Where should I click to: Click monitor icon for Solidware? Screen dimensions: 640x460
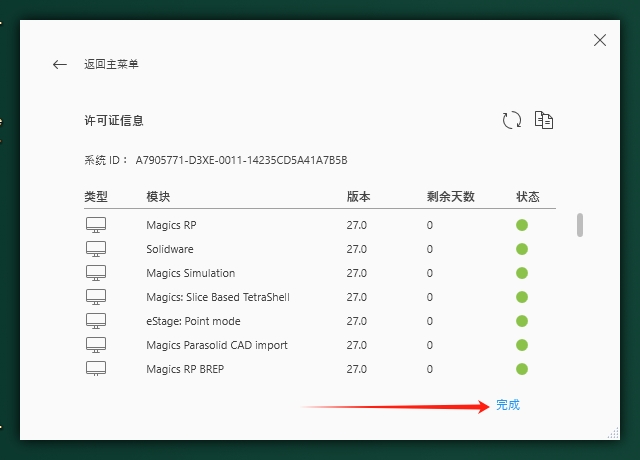tap(96, 249)
